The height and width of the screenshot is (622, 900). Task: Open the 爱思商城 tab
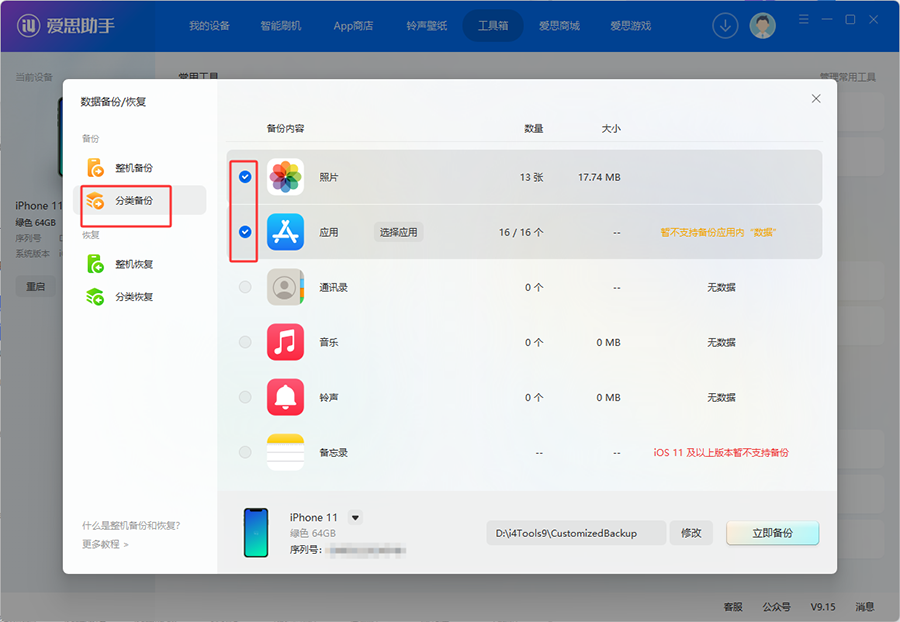coord(559,26)
